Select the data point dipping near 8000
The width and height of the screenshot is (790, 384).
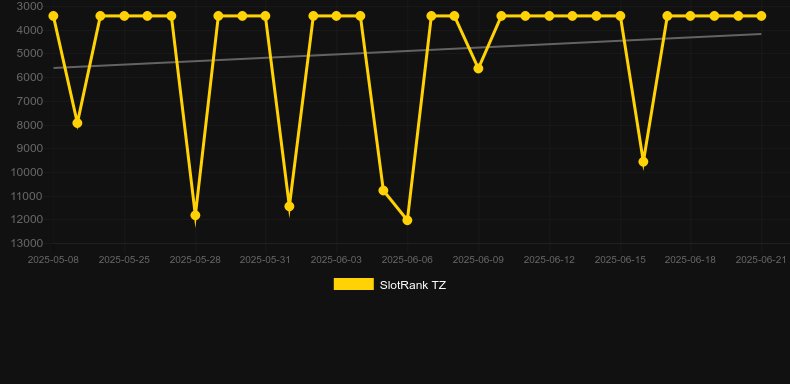click(x=77, y=123)
